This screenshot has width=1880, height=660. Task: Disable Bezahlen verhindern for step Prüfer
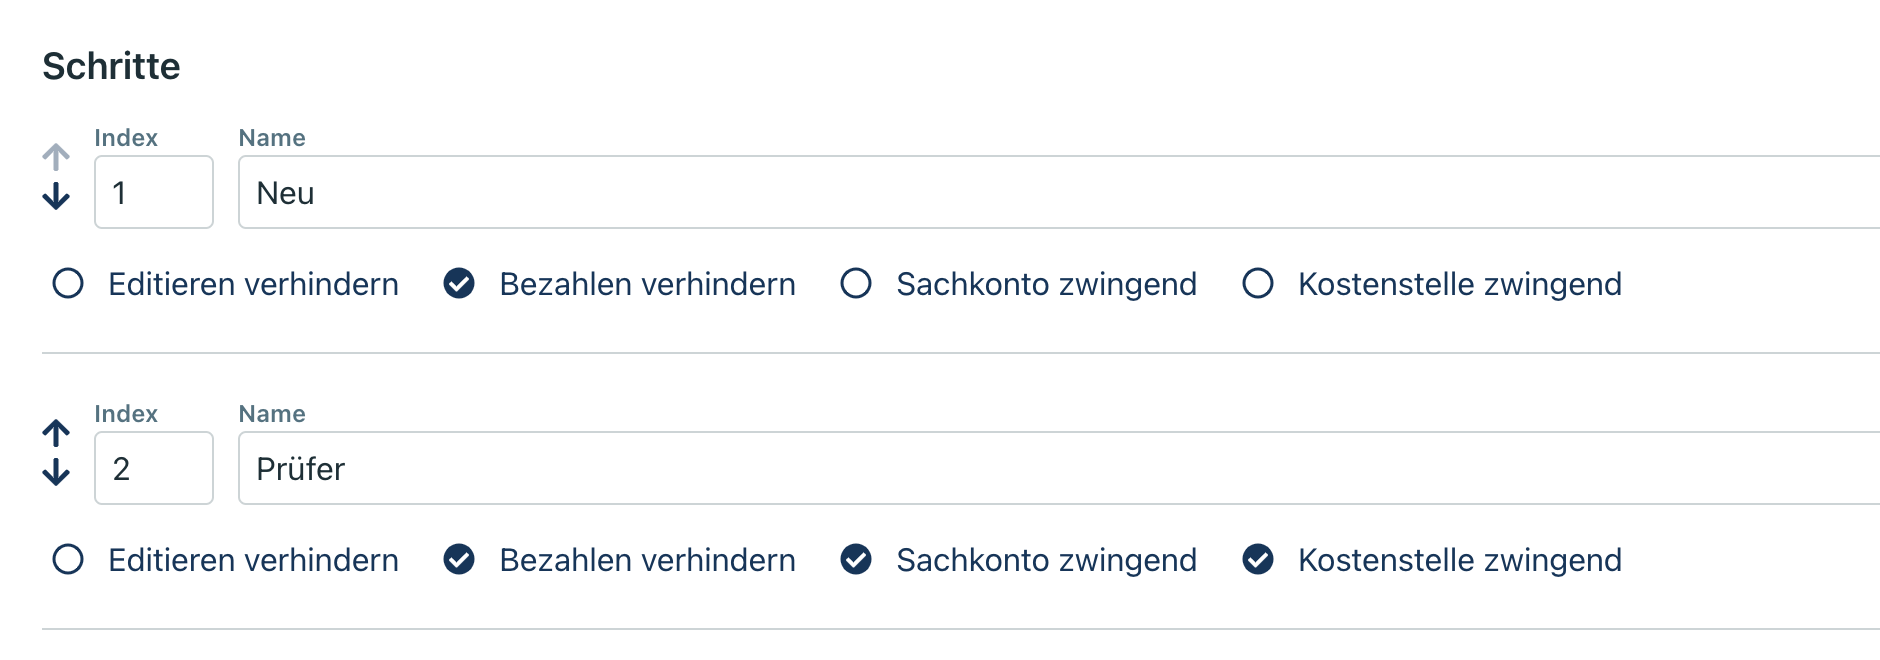click(459, 560)
